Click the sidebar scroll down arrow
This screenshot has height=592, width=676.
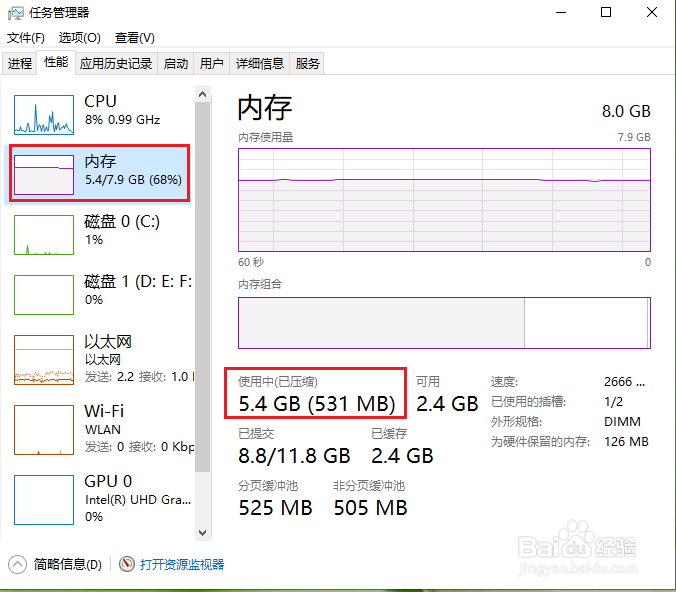203,533
